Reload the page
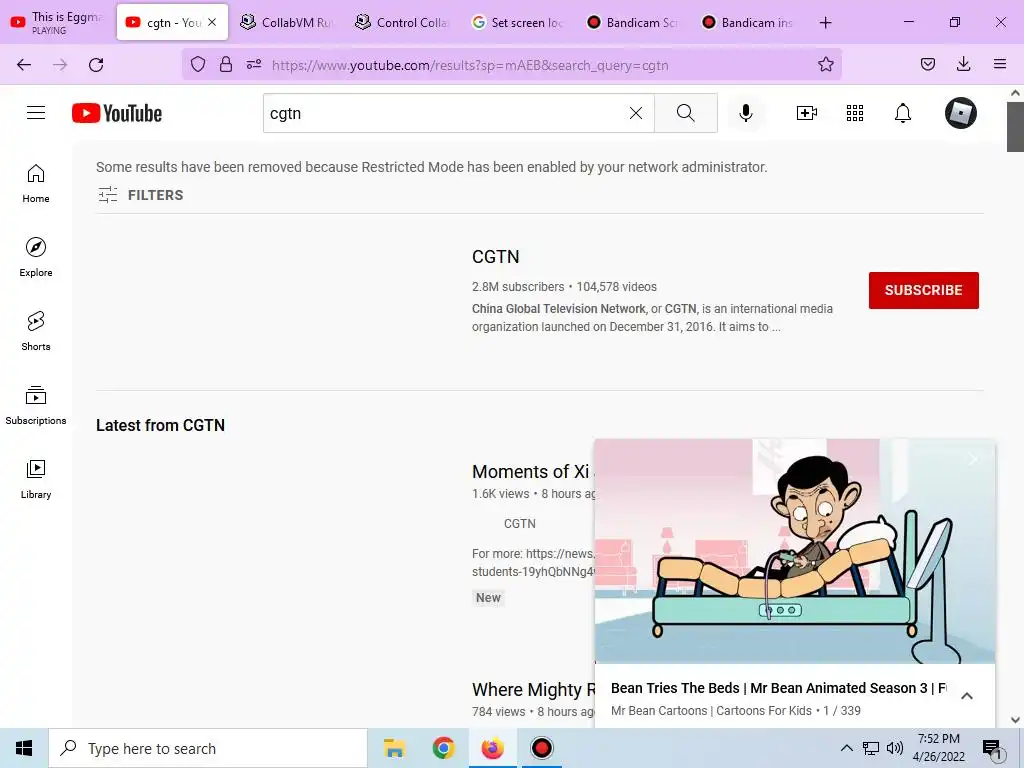Image resolution: width=1024 pixels, height=768 pixels. (x=96, y=65)
